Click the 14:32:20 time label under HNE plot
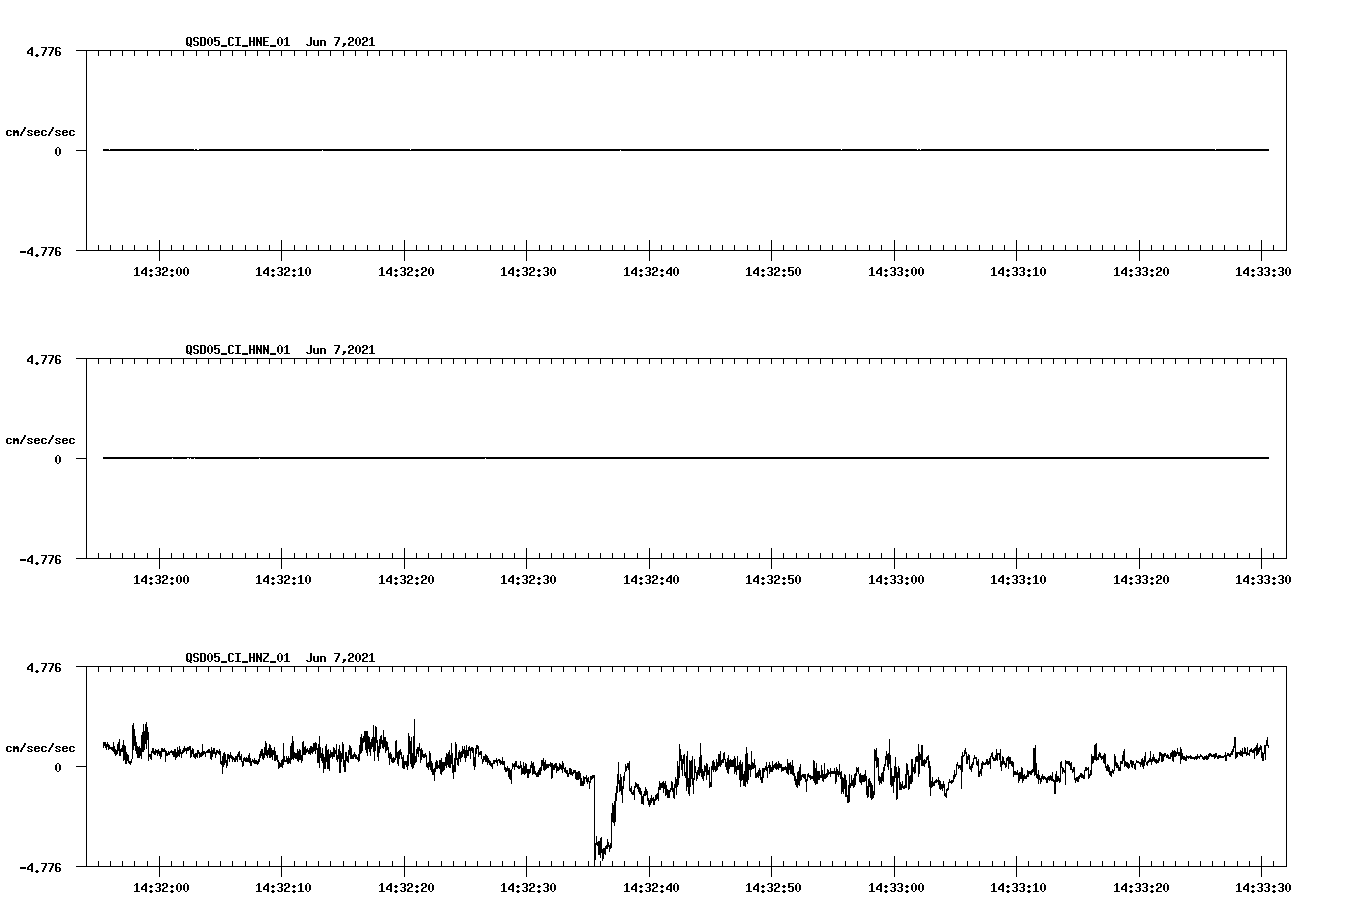The width and height of the screenshot is (1358, 924). (406, 271)
